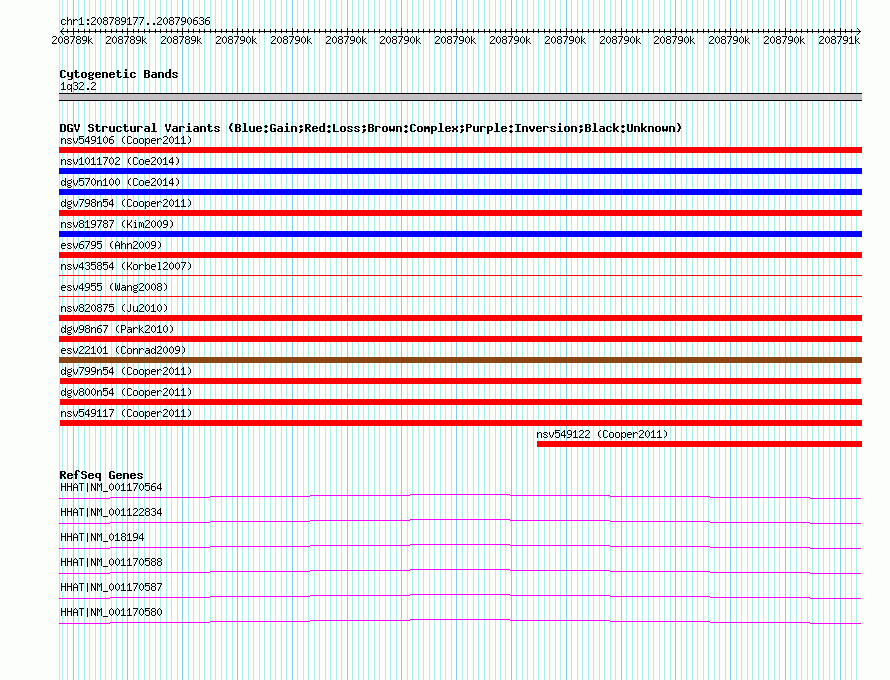The height and width of the screenshot is (680, 890).
Task: Click the chr1:208789177..208790636 region label
Action: (135, 21)
